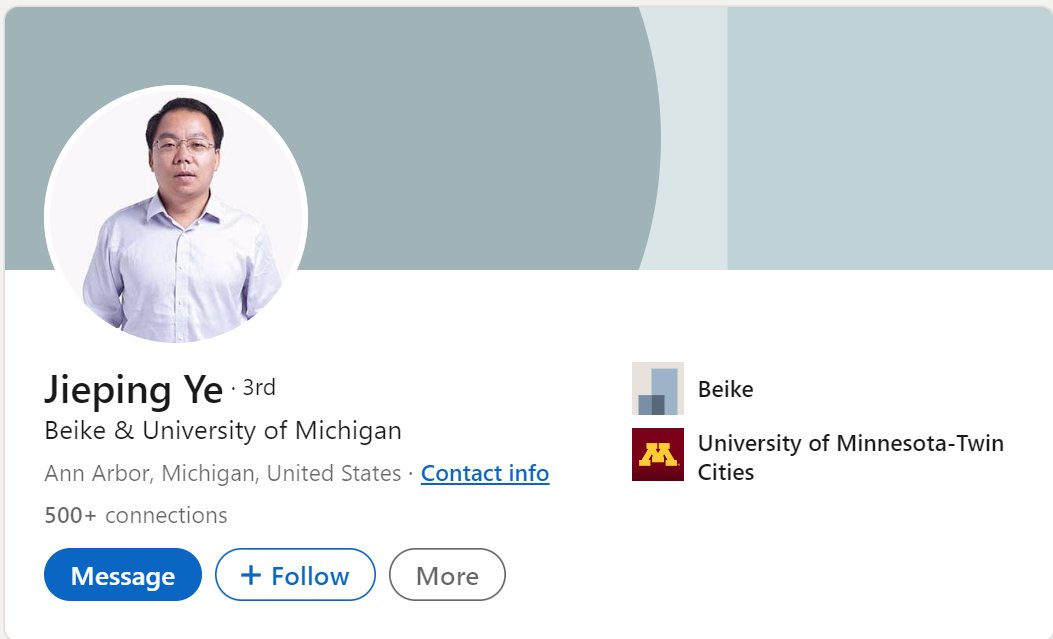Click the word Cities under university name
Image resolution: width=1053 pixels, height=639 pixels.
tap(725, 471)
